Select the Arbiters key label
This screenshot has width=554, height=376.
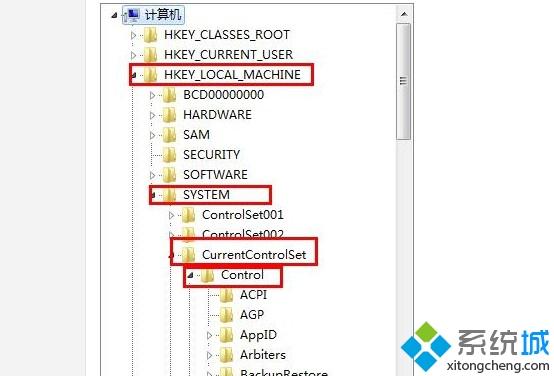[263, 354]
